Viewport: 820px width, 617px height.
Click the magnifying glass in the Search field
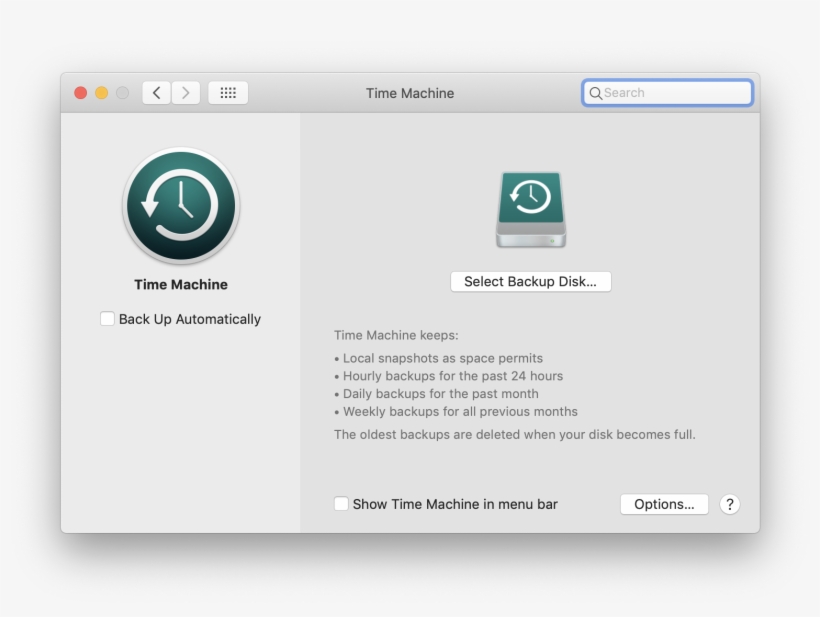596,92
